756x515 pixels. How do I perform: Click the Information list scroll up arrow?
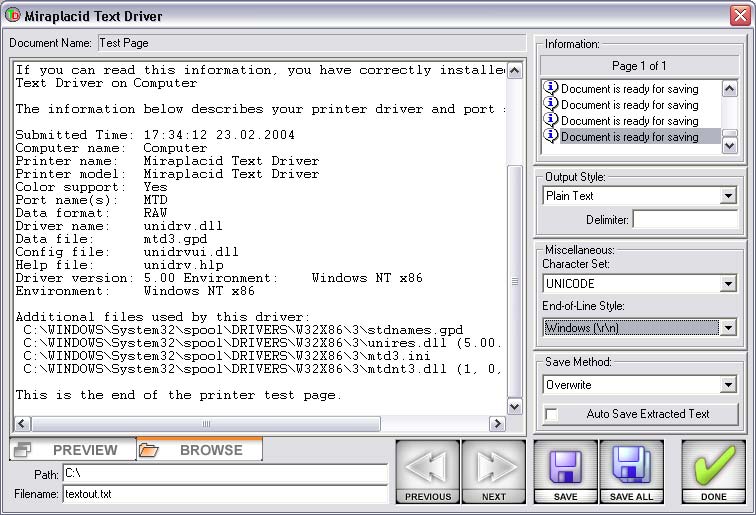point(729,89)
